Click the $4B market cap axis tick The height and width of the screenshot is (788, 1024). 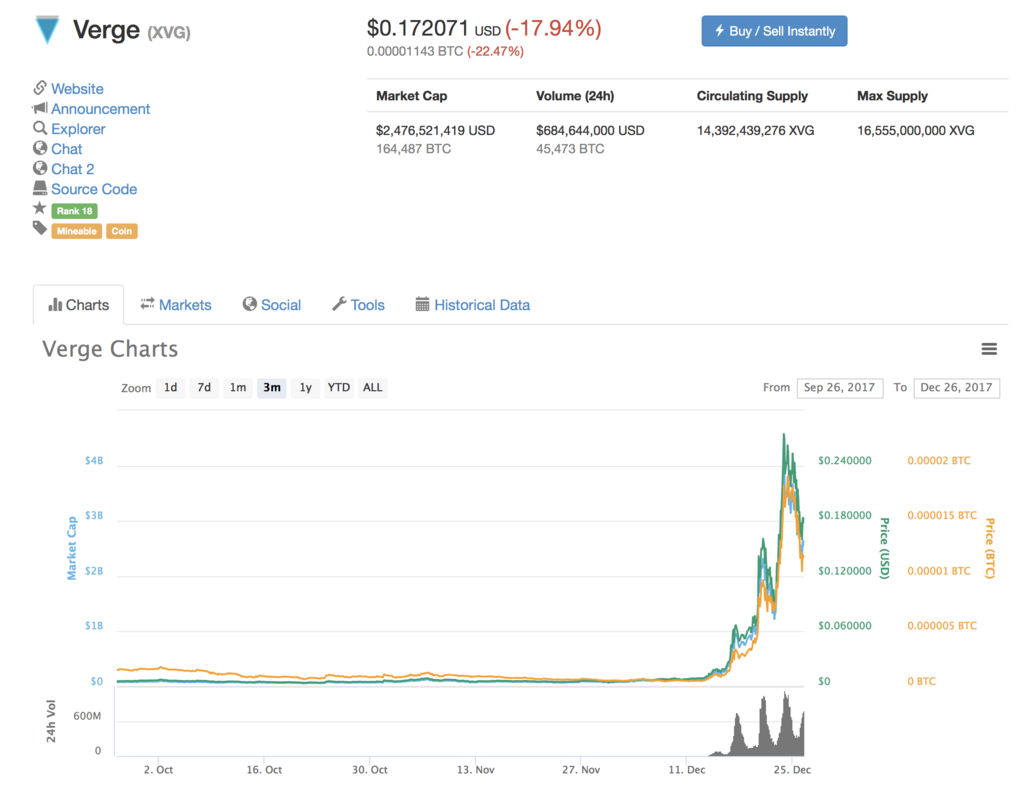(94, 461)
